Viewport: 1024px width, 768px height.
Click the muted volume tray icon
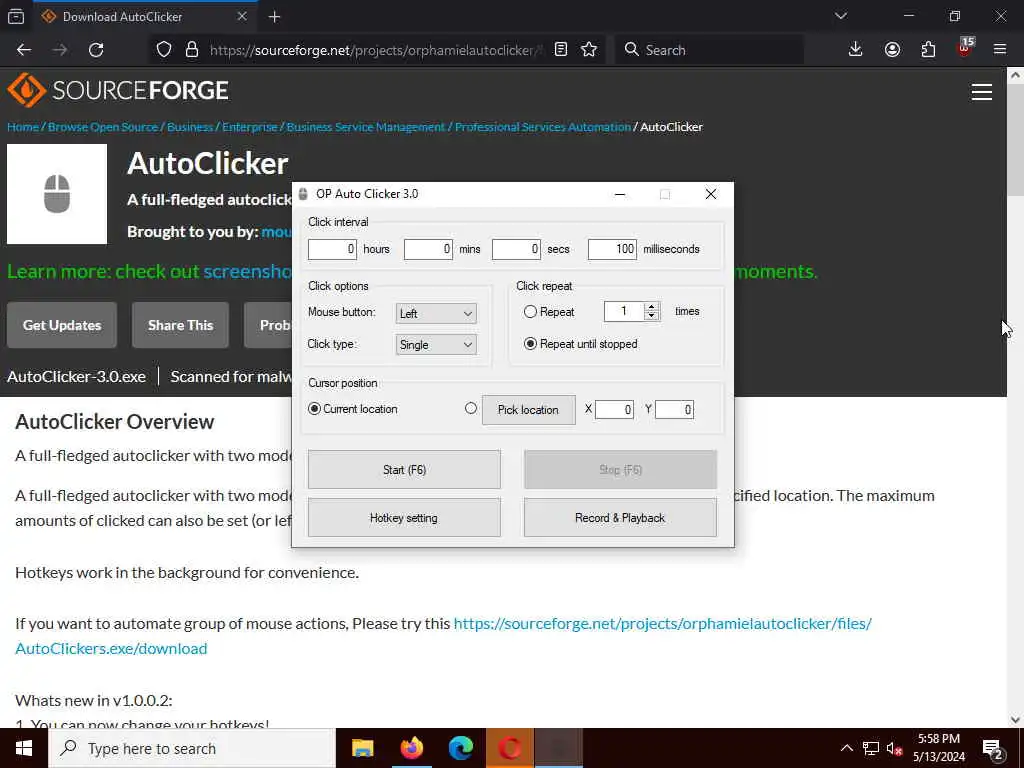pyautogui.click(x=894, y=748)
